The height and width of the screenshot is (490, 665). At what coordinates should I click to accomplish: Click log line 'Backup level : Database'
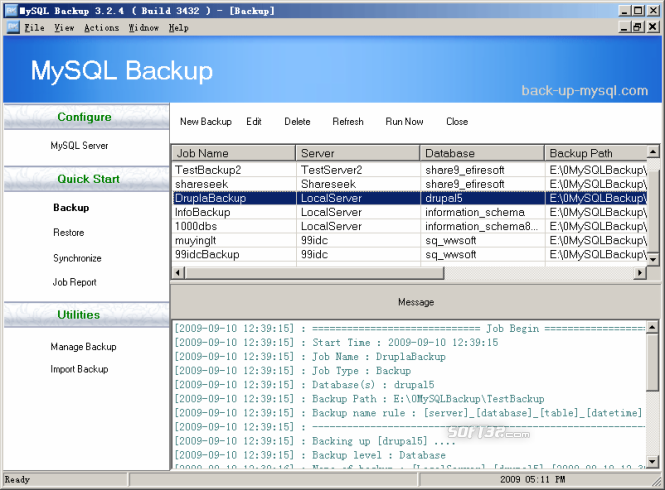pos(310,455)
